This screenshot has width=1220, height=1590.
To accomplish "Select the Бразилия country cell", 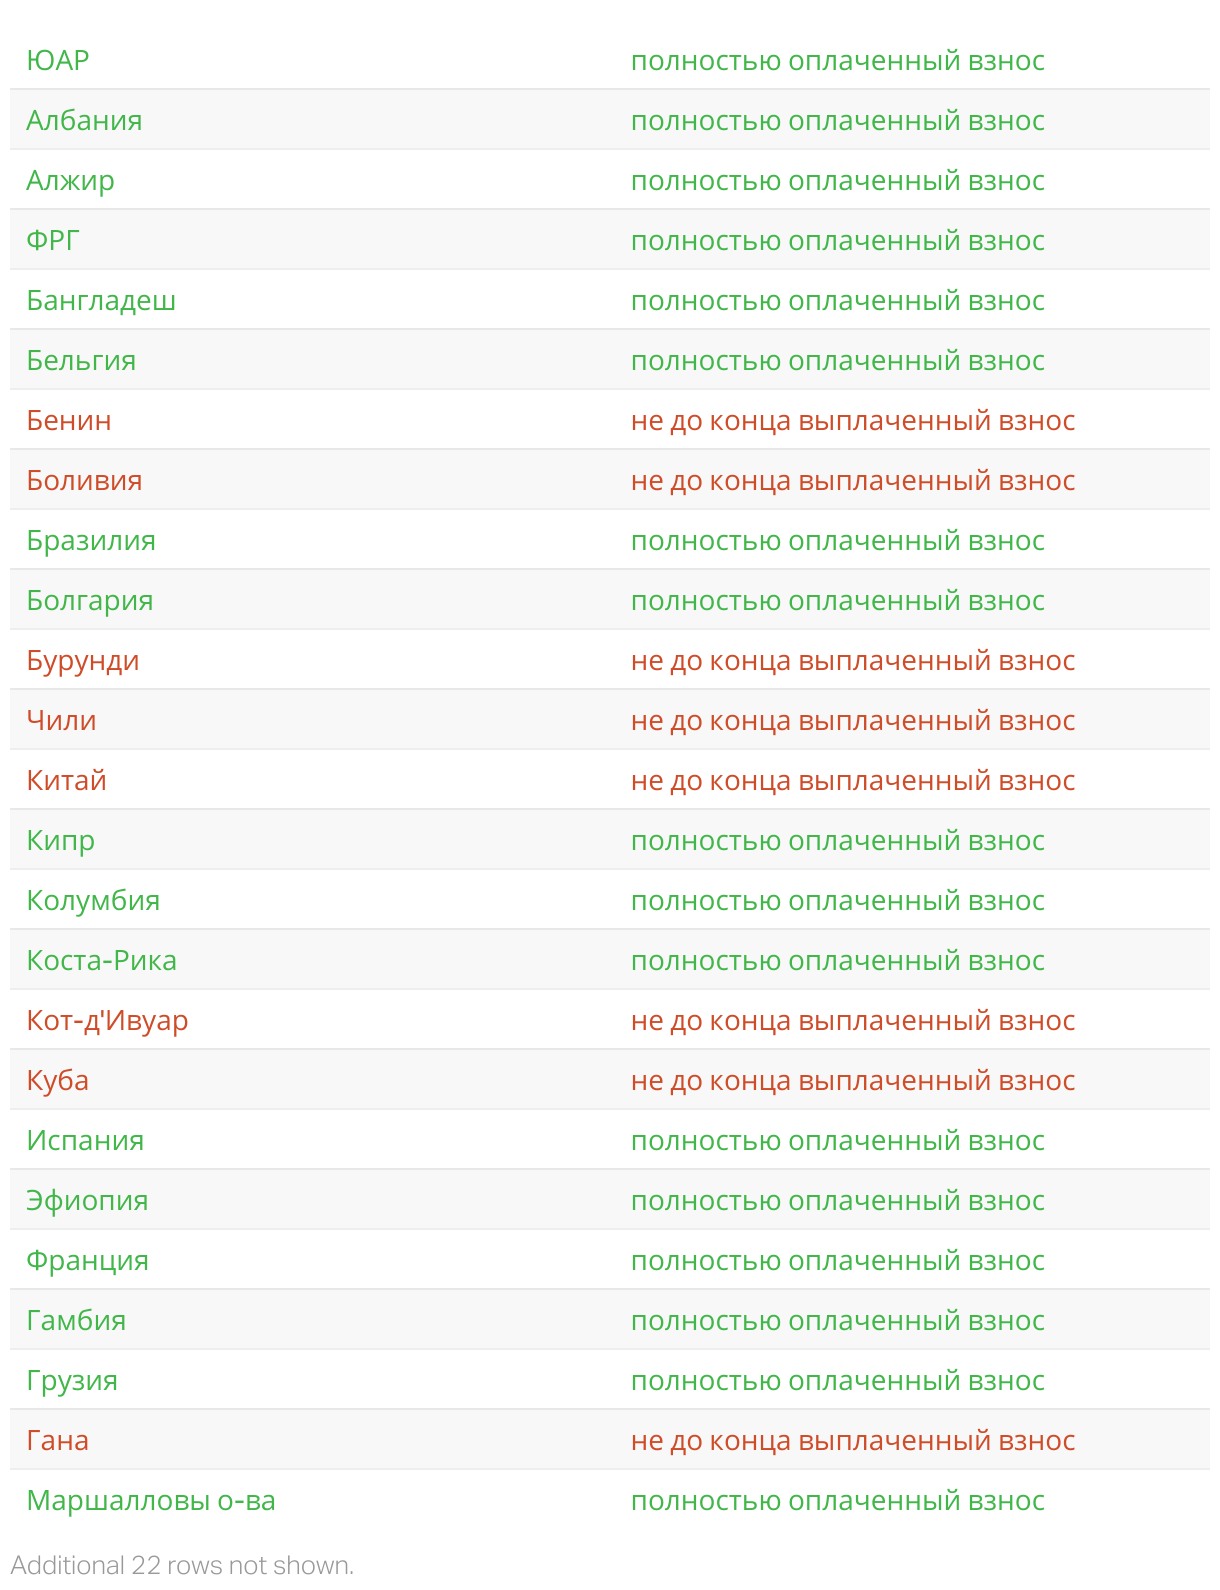I will pos(91,541).
